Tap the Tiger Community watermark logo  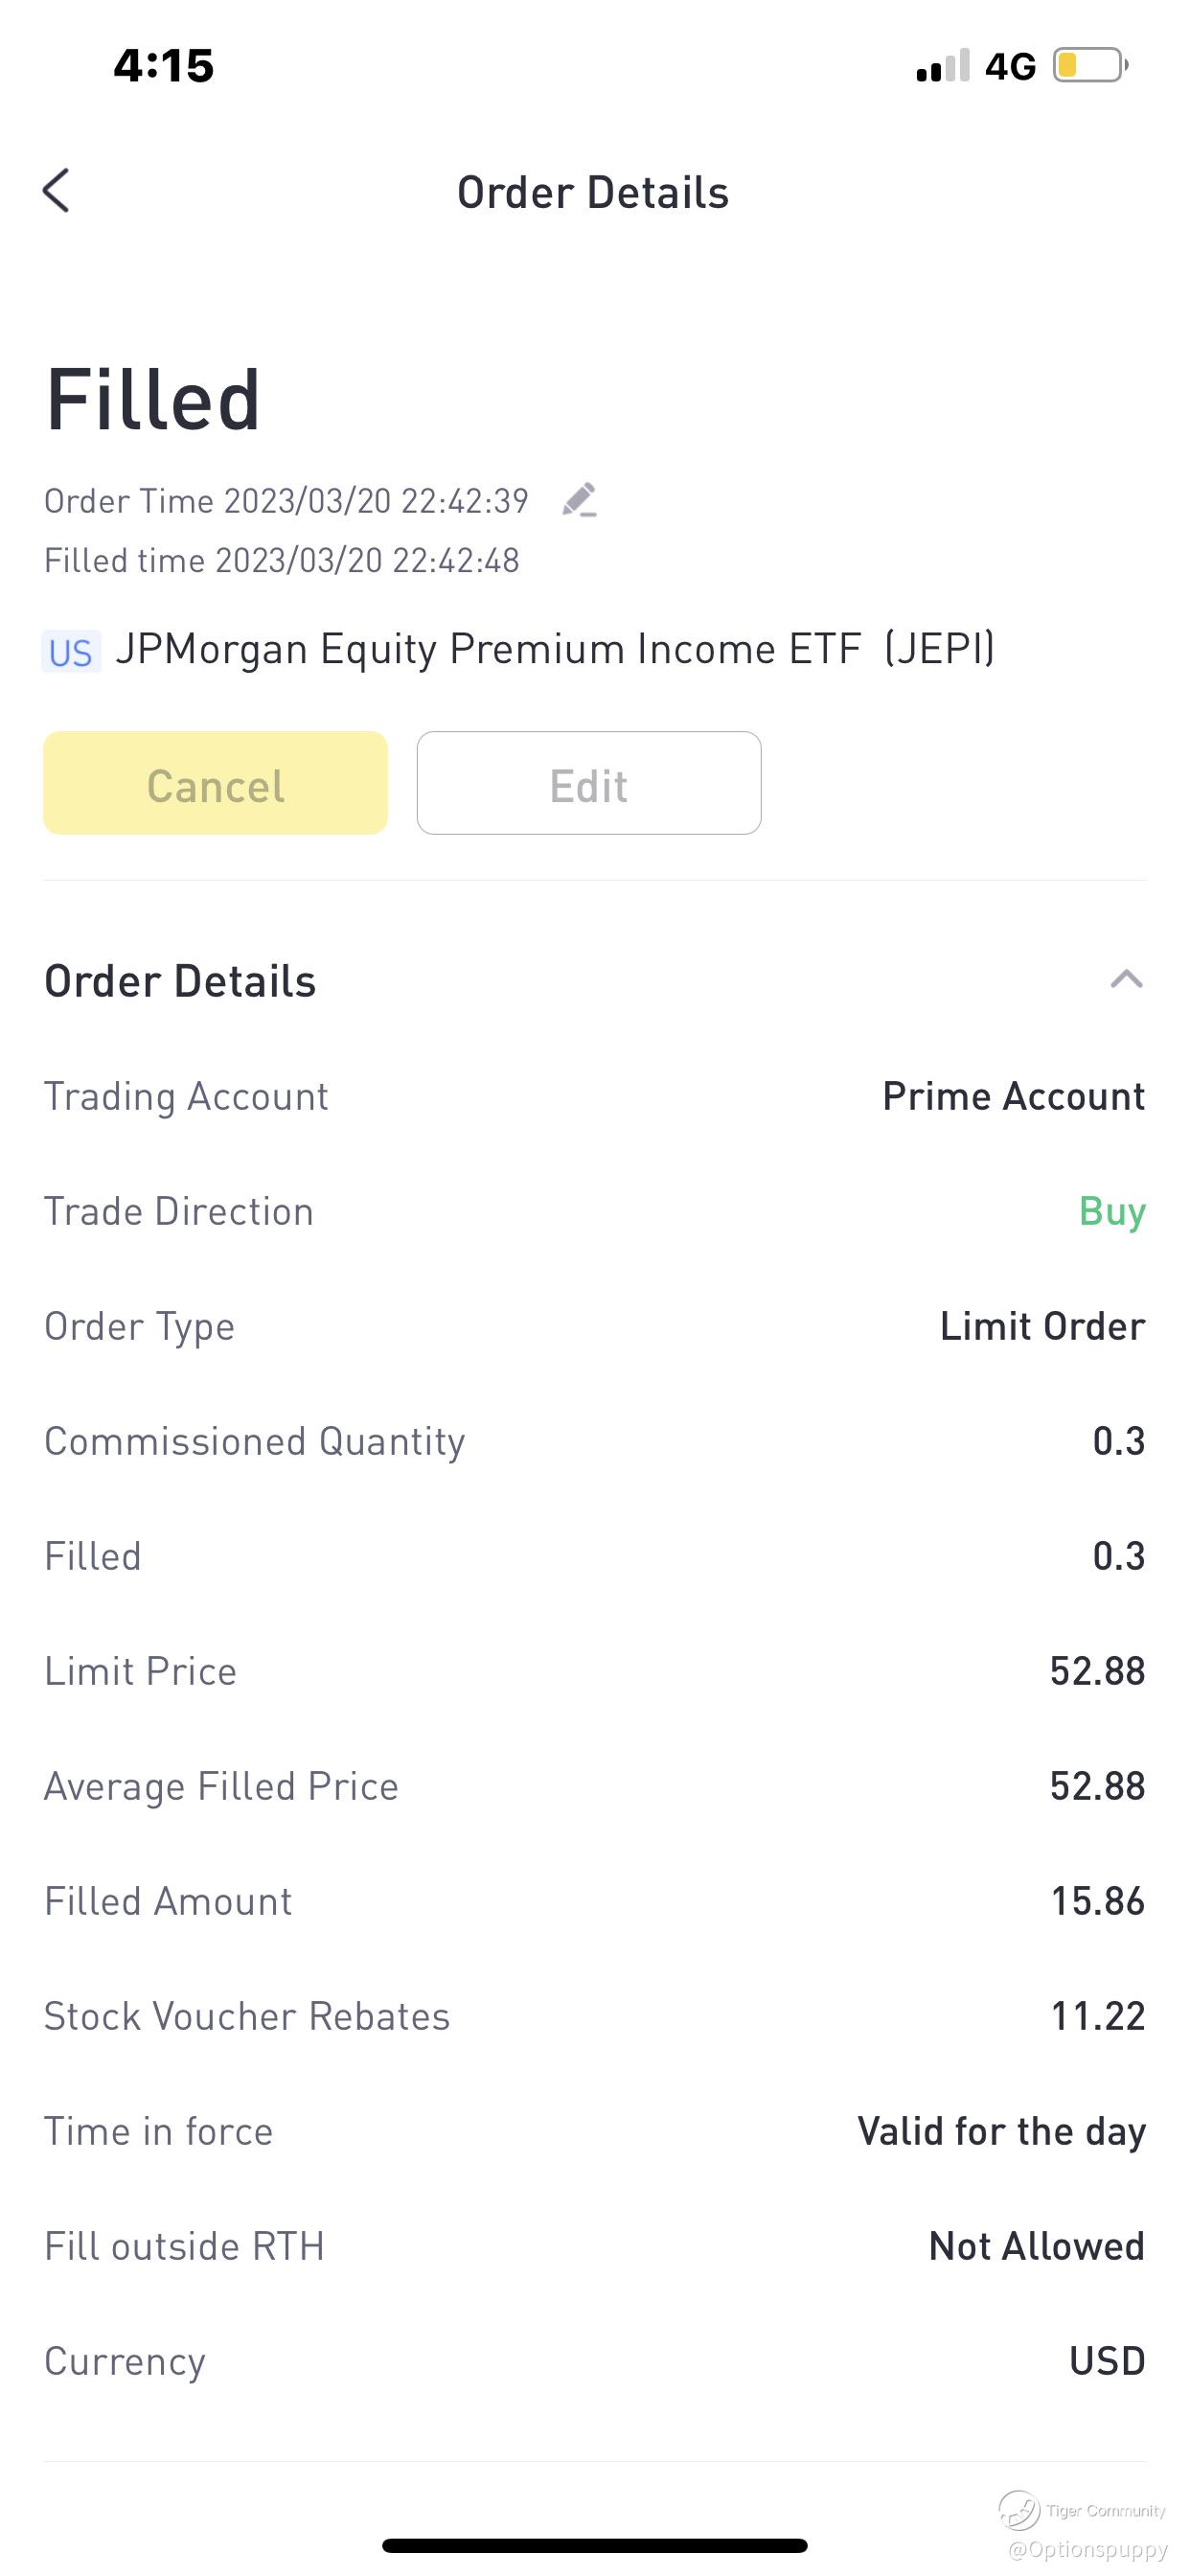coord(1019,2509)
